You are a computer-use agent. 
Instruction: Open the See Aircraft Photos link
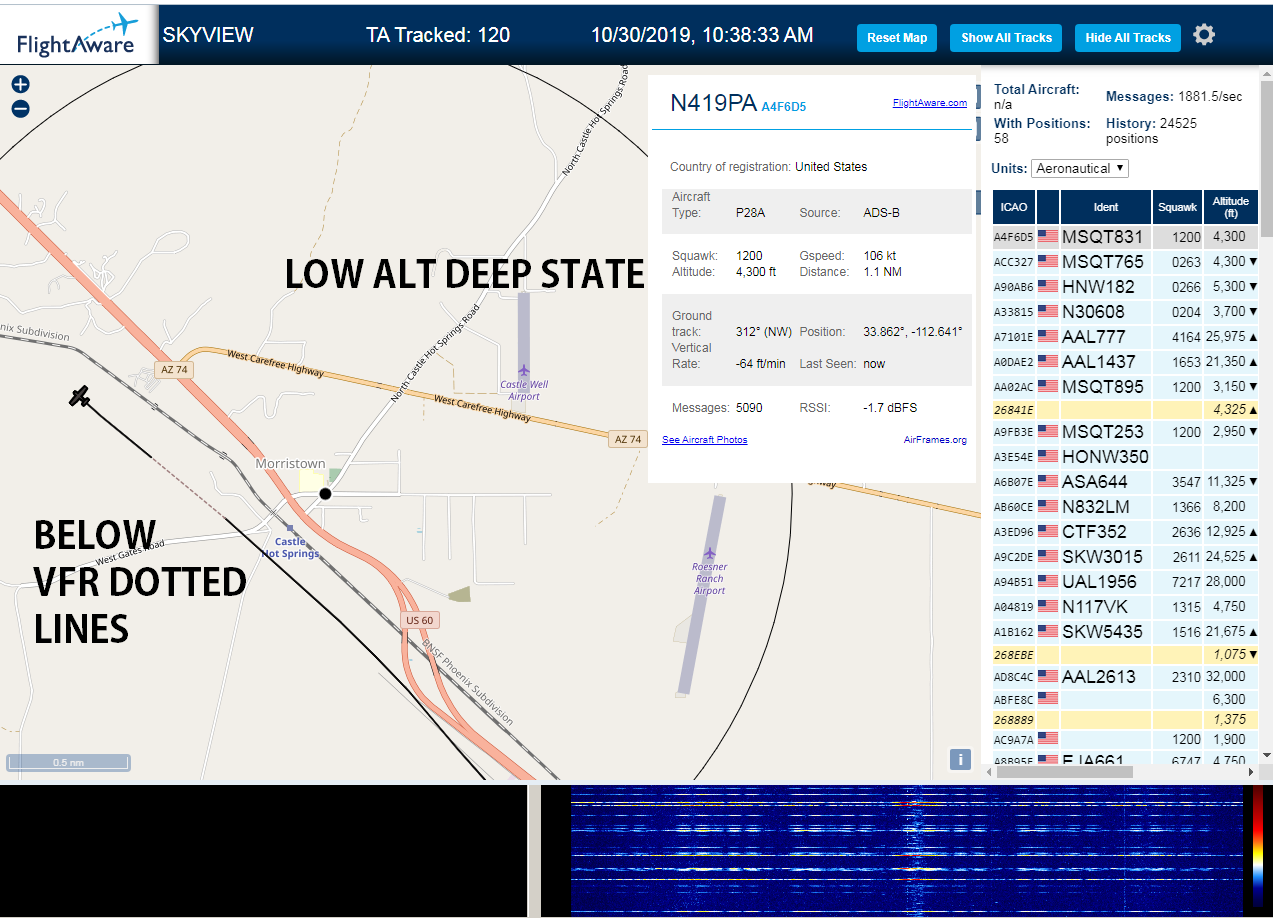tap(705, 440)
